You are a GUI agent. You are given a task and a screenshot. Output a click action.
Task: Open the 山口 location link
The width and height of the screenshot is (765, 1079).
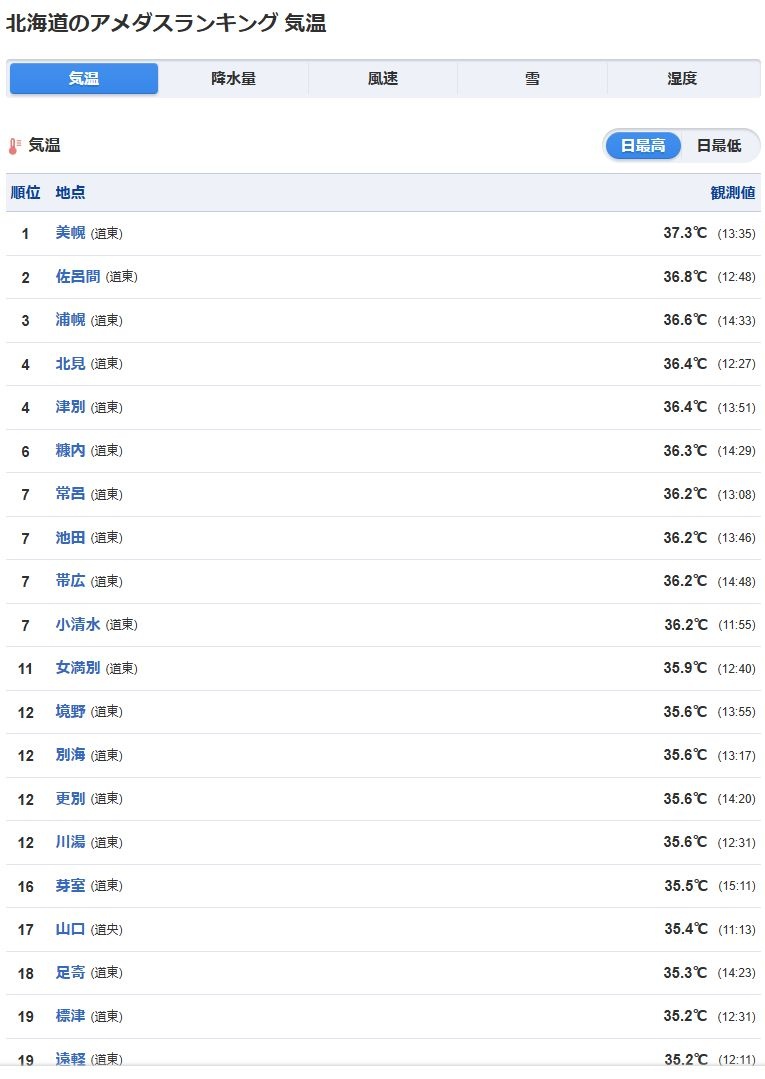70,929
